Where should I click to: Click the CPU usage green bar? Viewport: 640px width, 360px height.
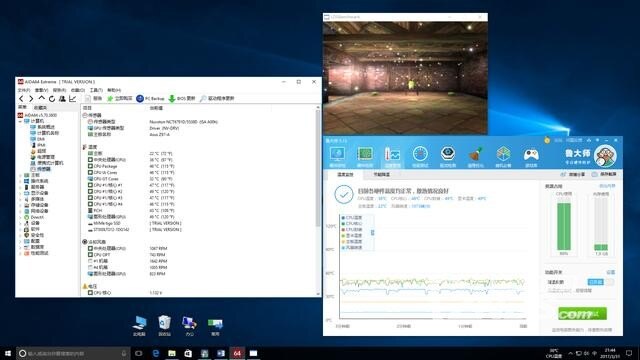coord(564,226)
